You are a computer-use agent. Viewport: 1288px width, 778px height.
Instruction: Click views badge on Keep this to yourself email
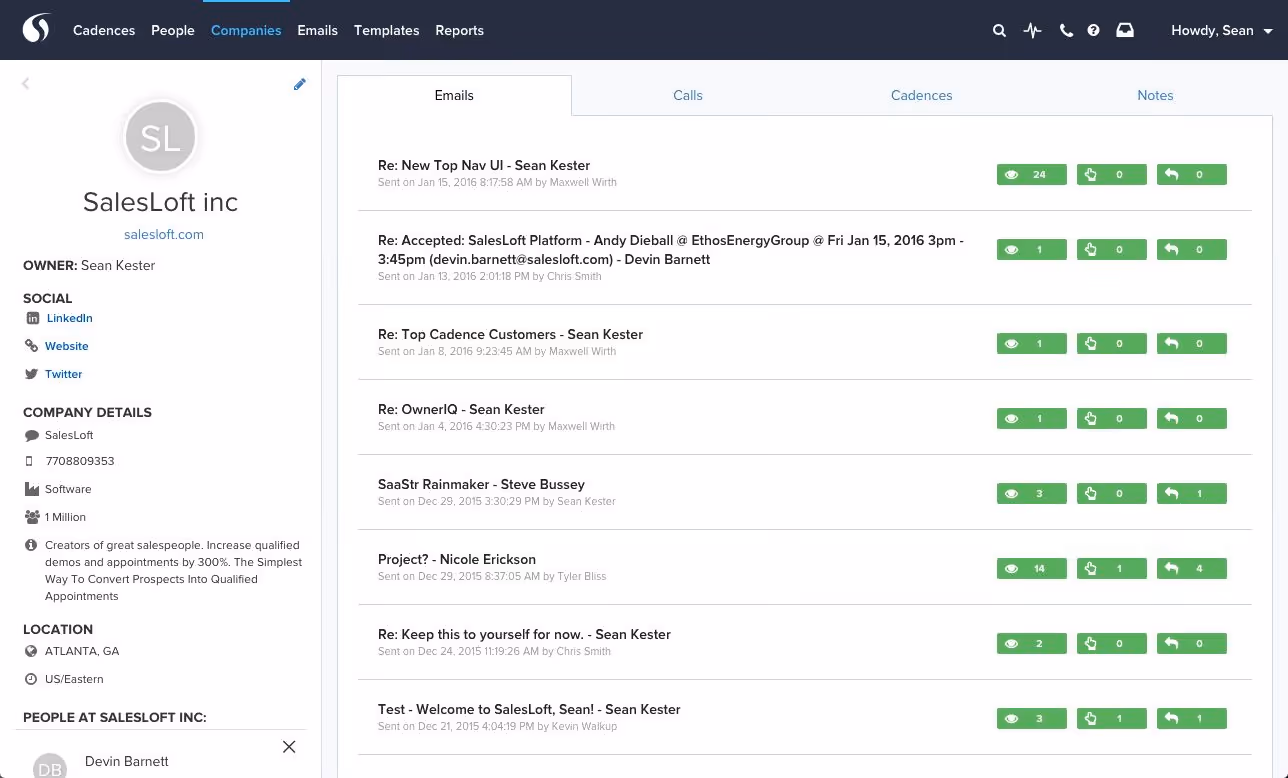[x=1031, y=644]
